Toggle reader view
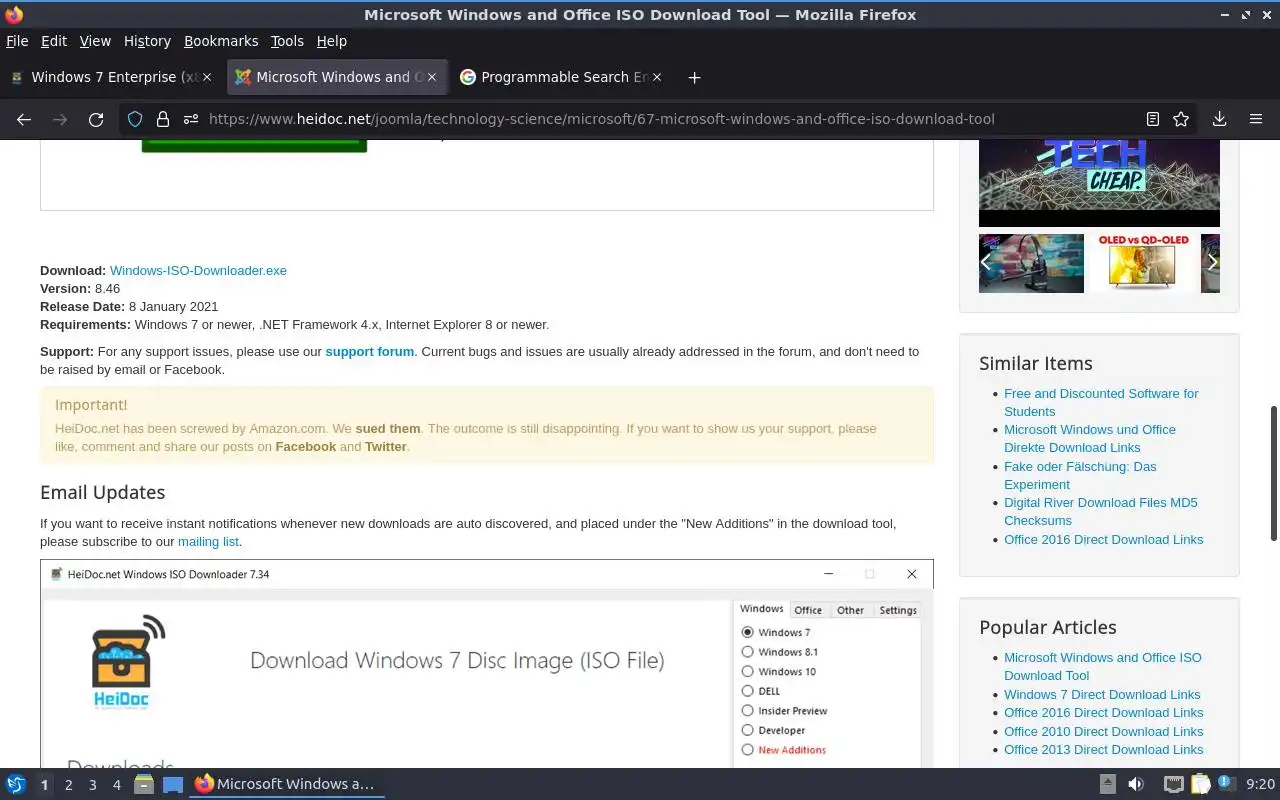This screenshot has width=1280, height=800. 1152,119
